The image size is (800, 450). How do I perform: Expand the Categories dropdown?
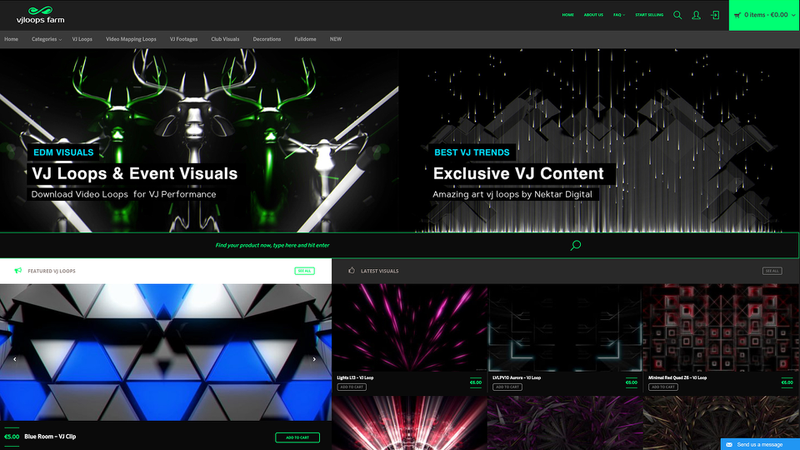[46, 39]
